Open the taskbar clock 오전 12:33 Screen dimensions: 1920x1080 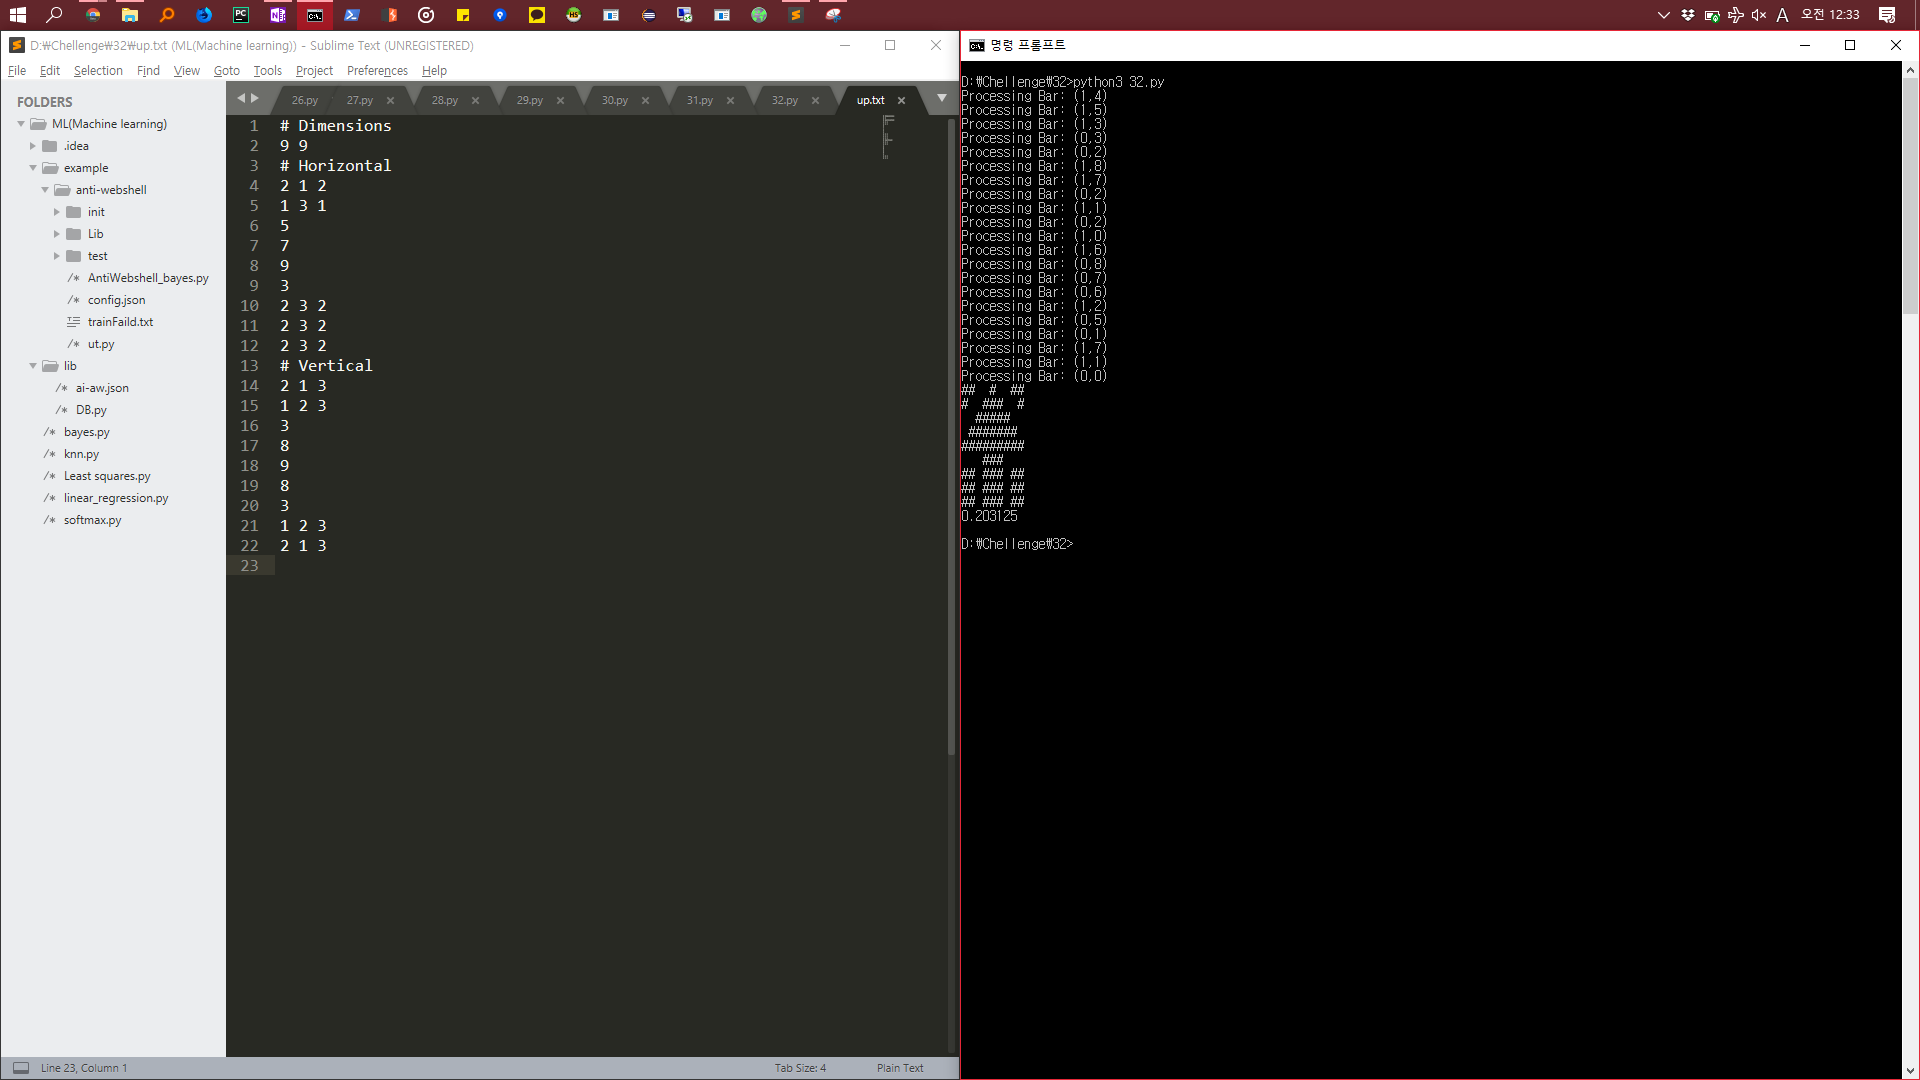(1830, 15)
